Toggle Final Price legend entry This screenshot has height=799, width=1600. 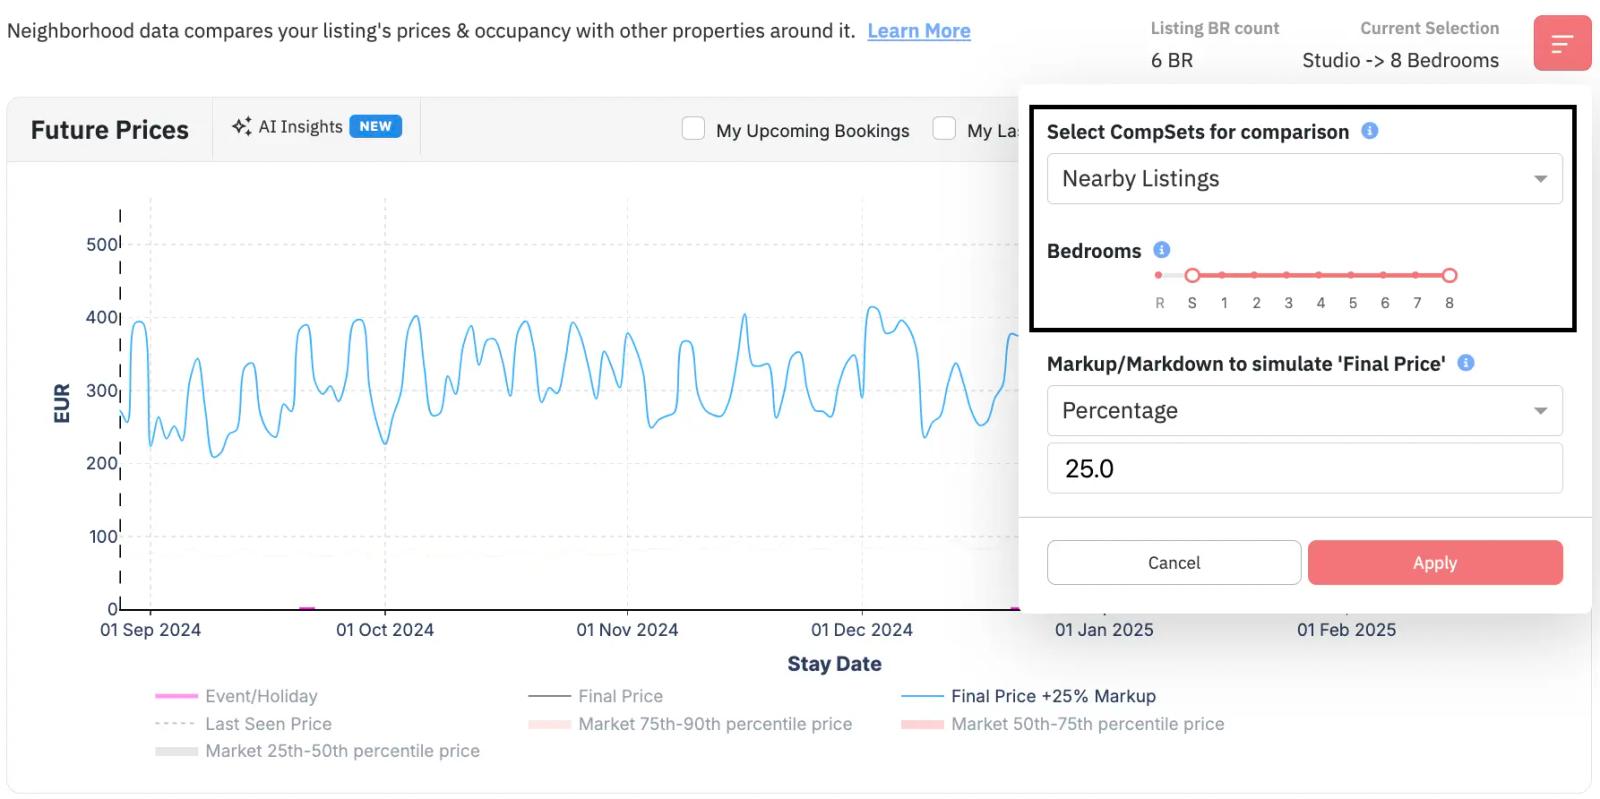pyautogui.click(x=596, y=696)
